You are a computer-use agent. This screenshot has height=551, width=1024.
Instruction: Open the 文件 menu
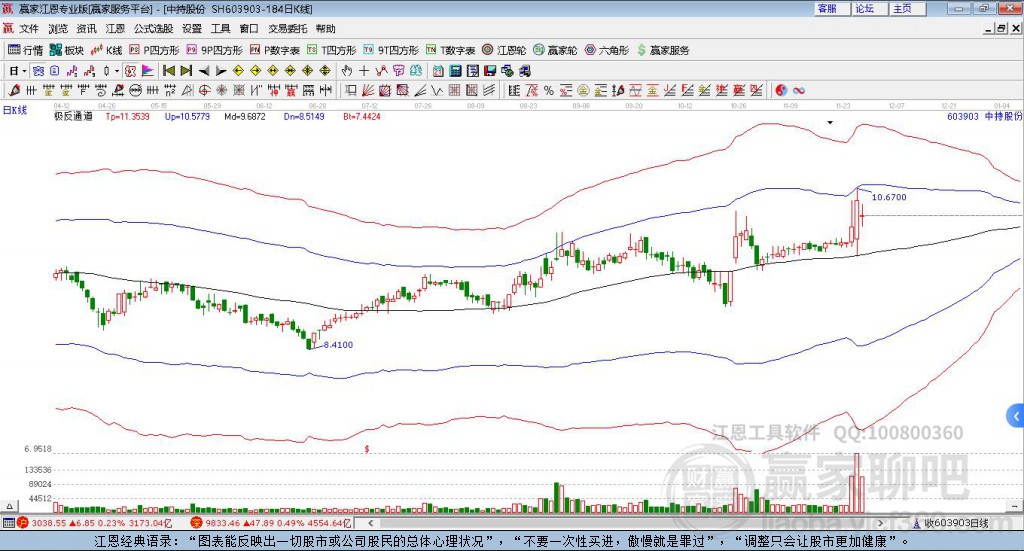click(29, 29)
